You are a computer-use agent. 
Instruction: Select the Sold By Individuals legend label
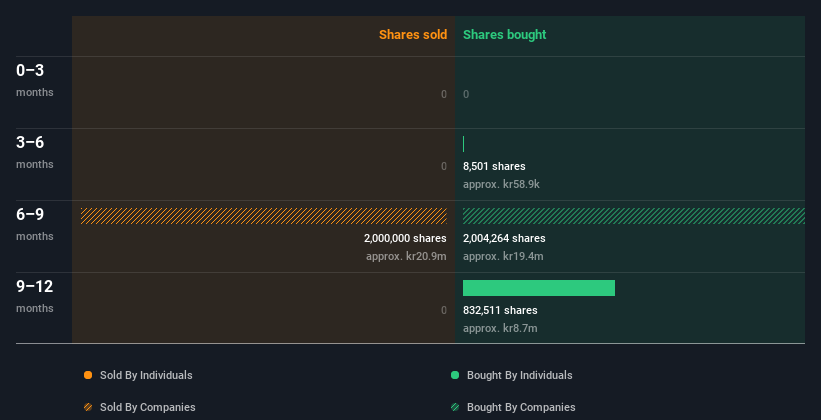coord(146,375)
